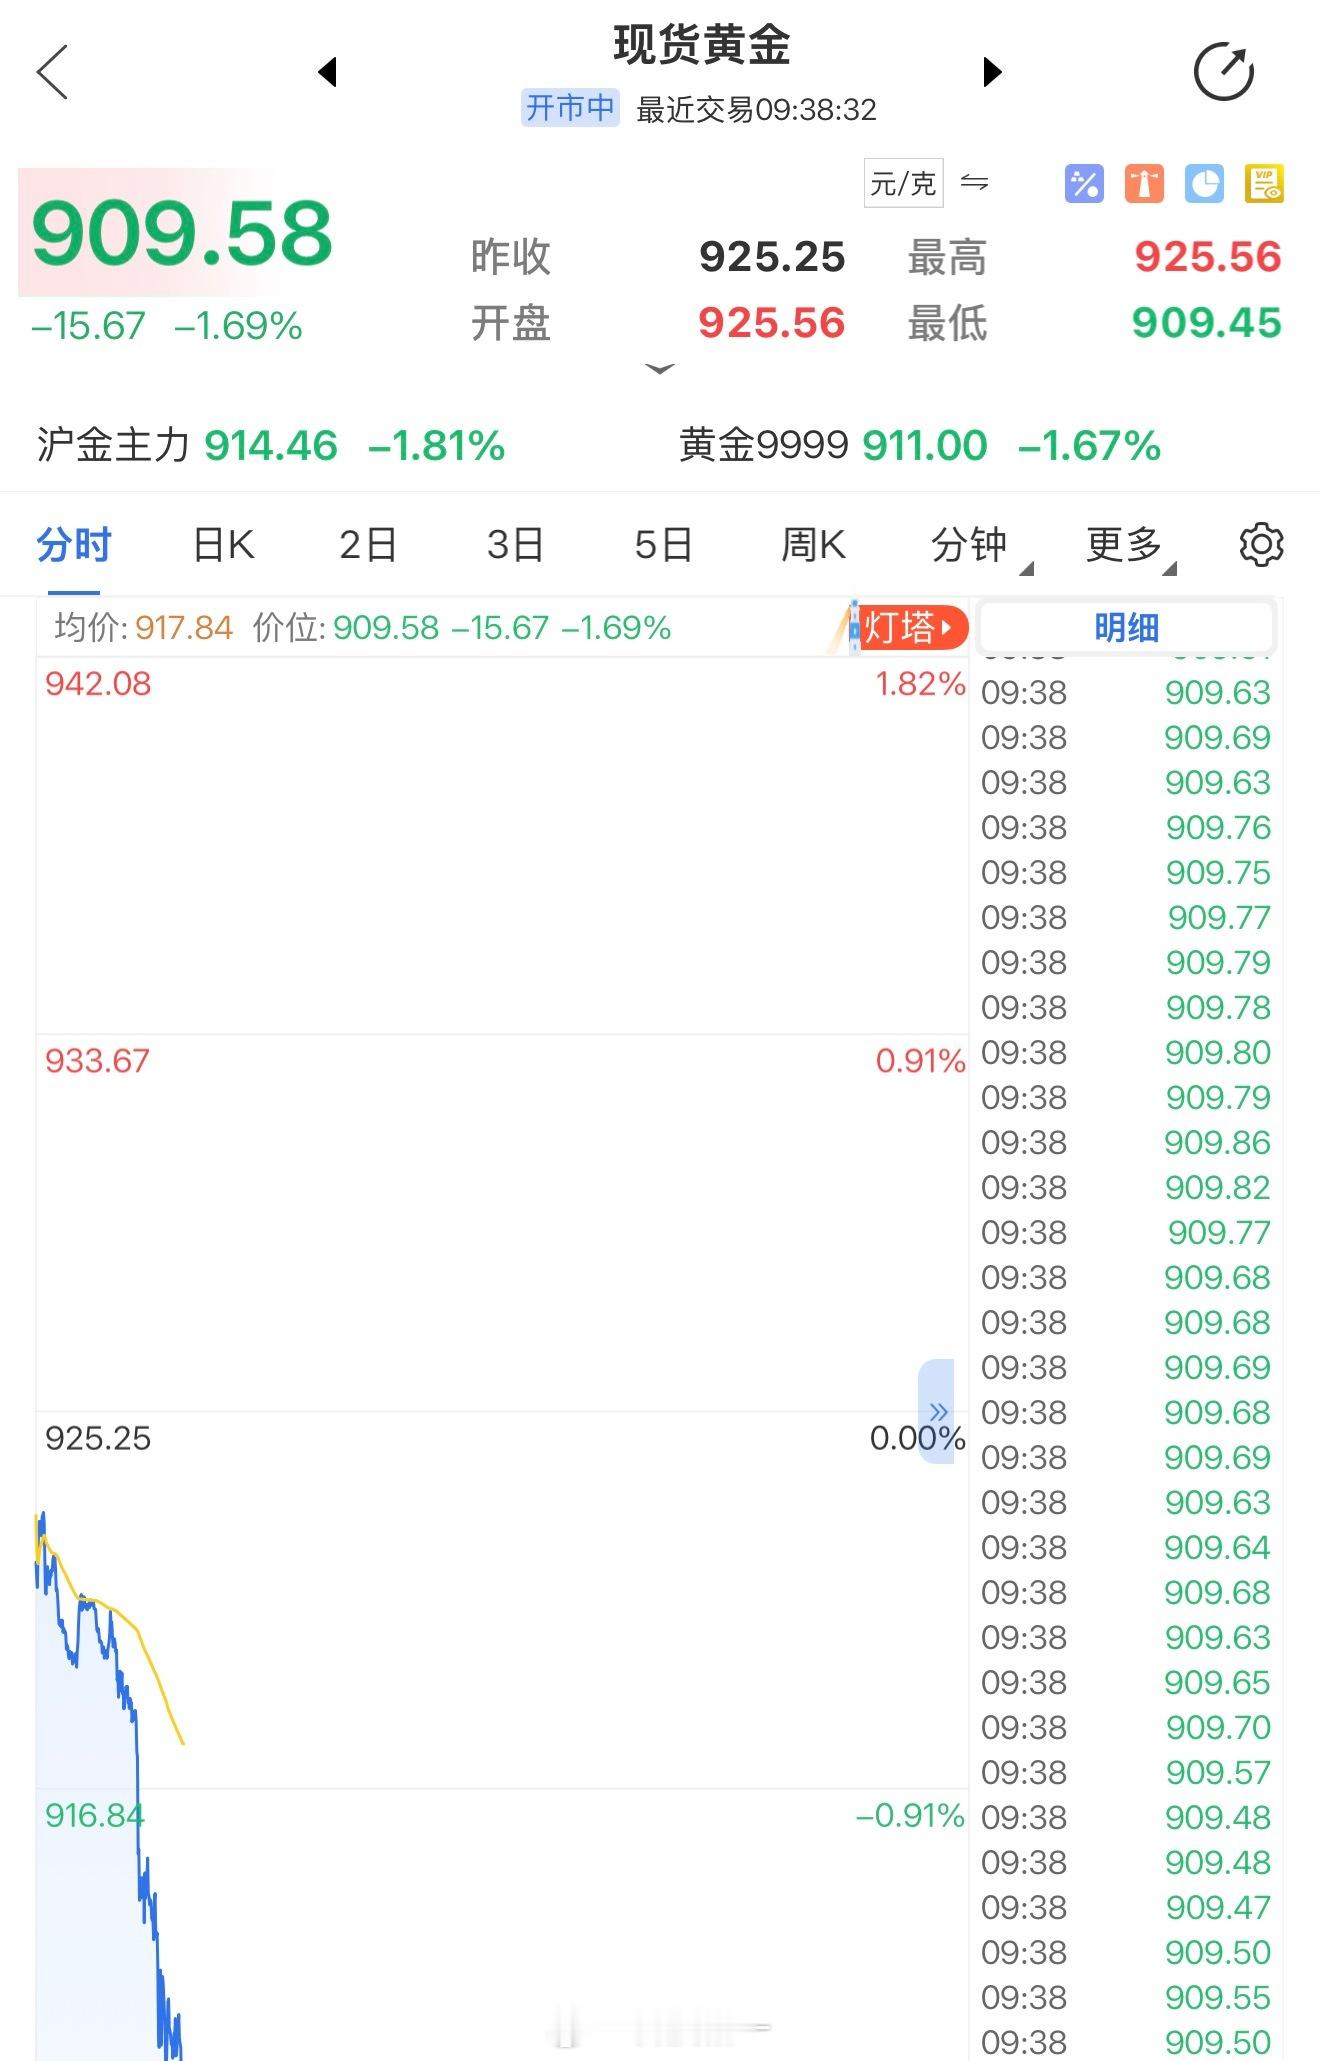Select the tick row priced 909.47
This screenshot has height=2061, width=1320.
coord(1126,1908)
